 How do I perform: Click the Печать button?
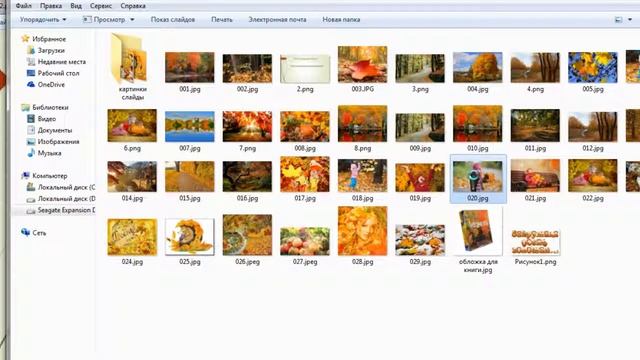(222, 20)
